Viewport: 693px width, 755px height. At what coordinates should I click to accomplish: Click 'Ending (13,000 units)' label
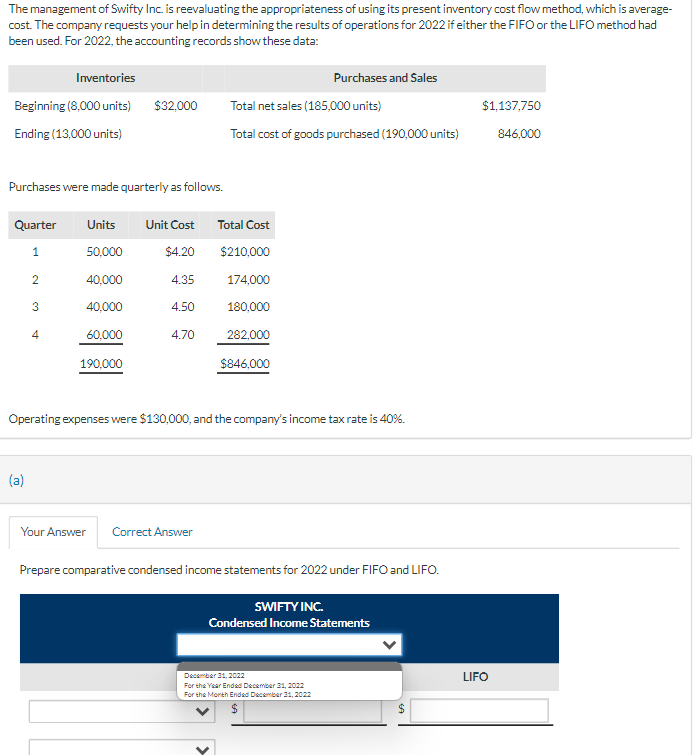point(68,134)
